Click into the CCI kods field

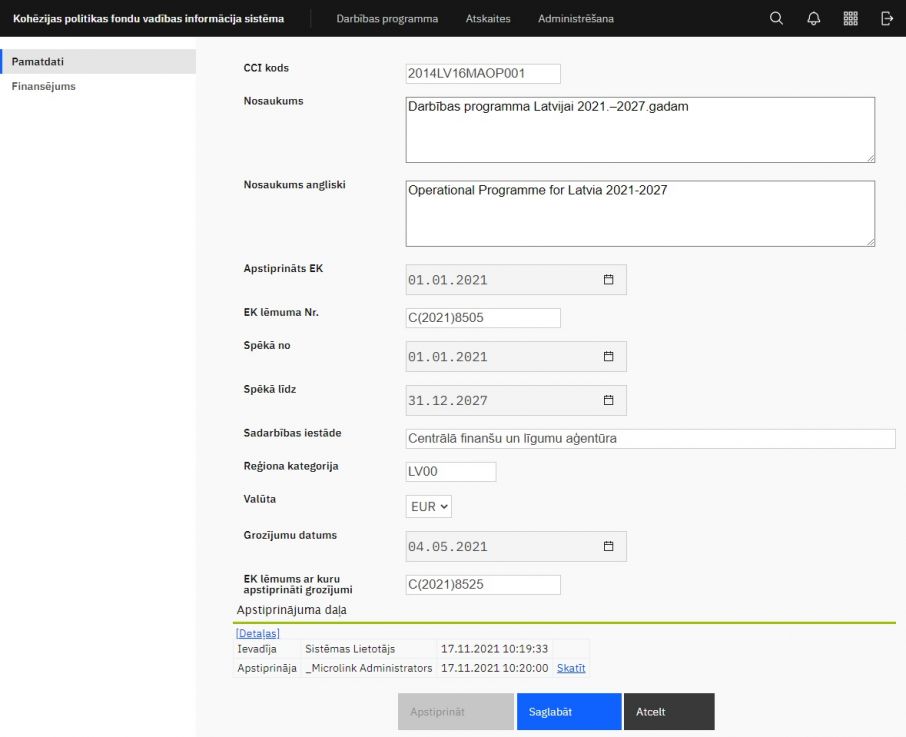[482, 74]
